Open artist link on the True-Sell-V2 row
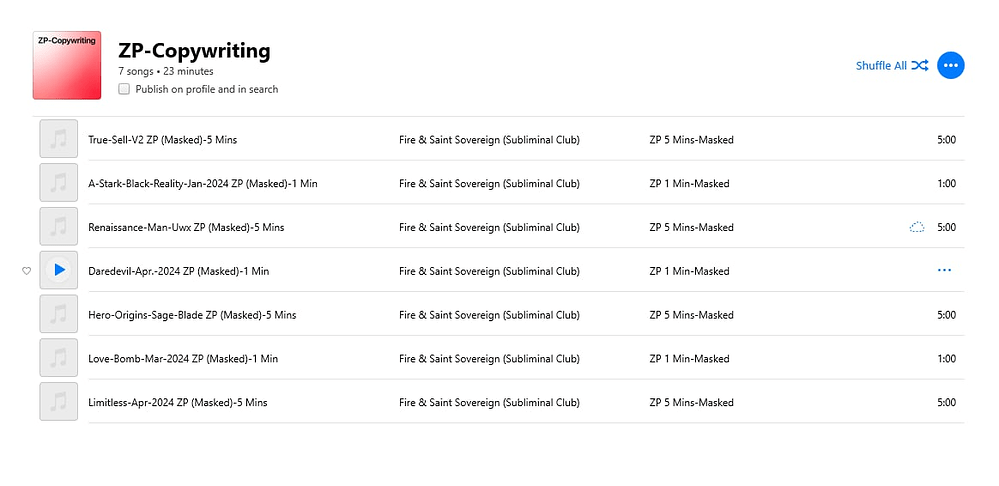 pyautogui.click(x=489, y=139)
